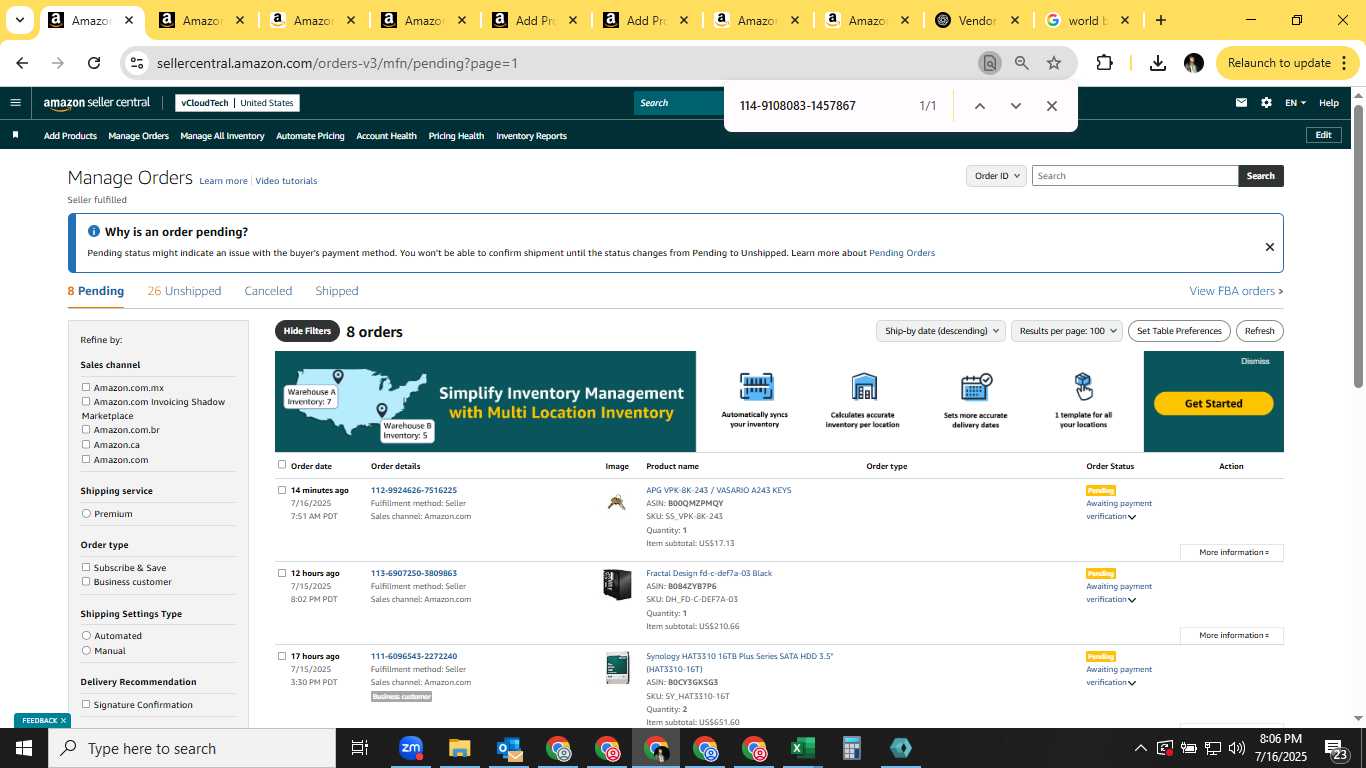Go to next find-in-page match
This screenshot has width=1366, height=768.
click(x=1016, y=106)
